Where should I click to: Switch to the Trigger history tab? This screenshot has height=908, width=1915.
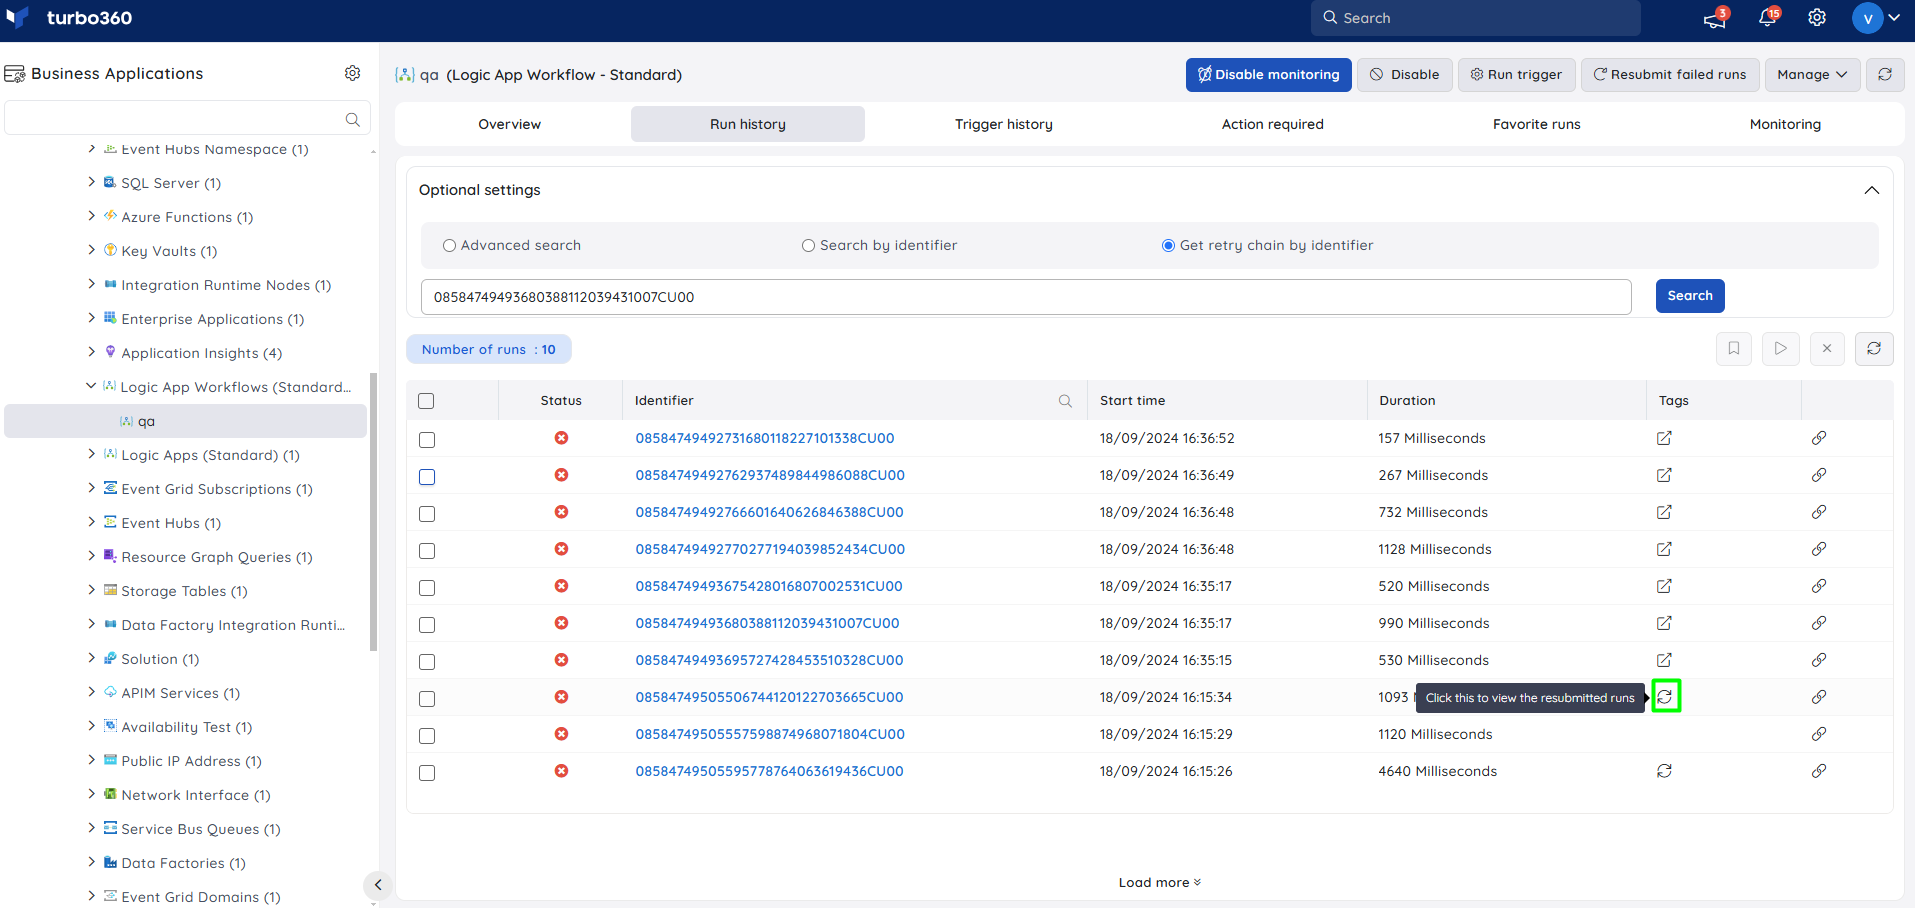[x=1003, y=124]
